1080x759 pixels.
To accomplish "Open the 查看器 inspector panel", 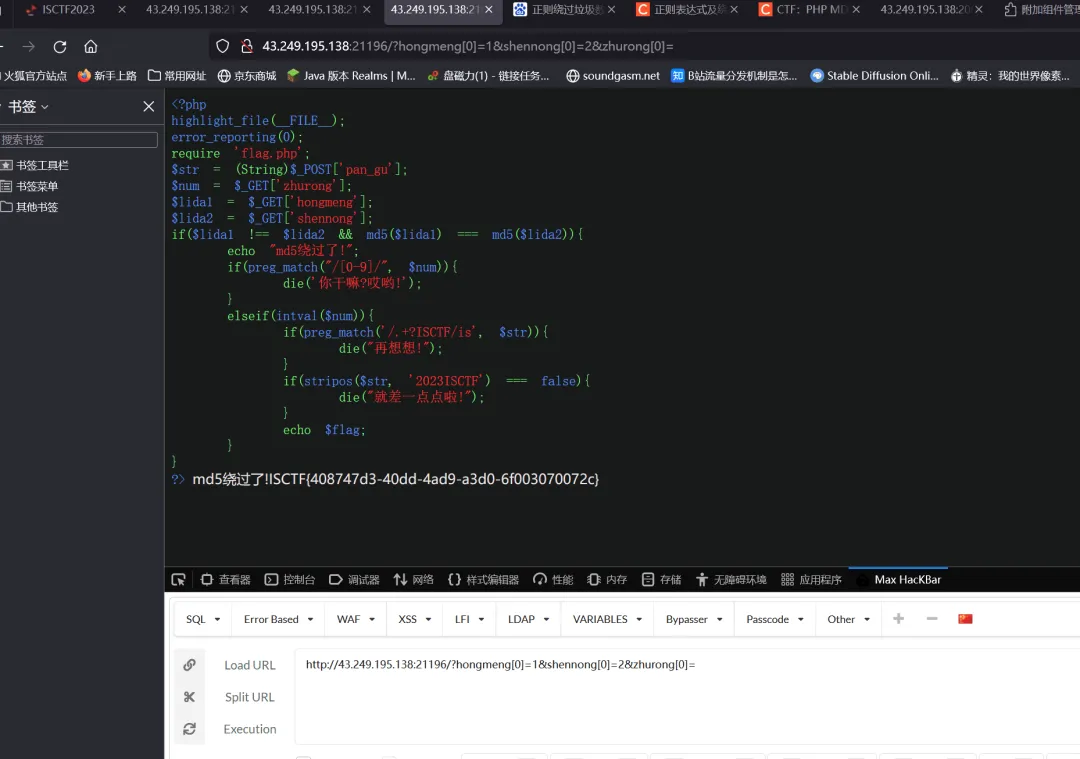I will point(225,580).
